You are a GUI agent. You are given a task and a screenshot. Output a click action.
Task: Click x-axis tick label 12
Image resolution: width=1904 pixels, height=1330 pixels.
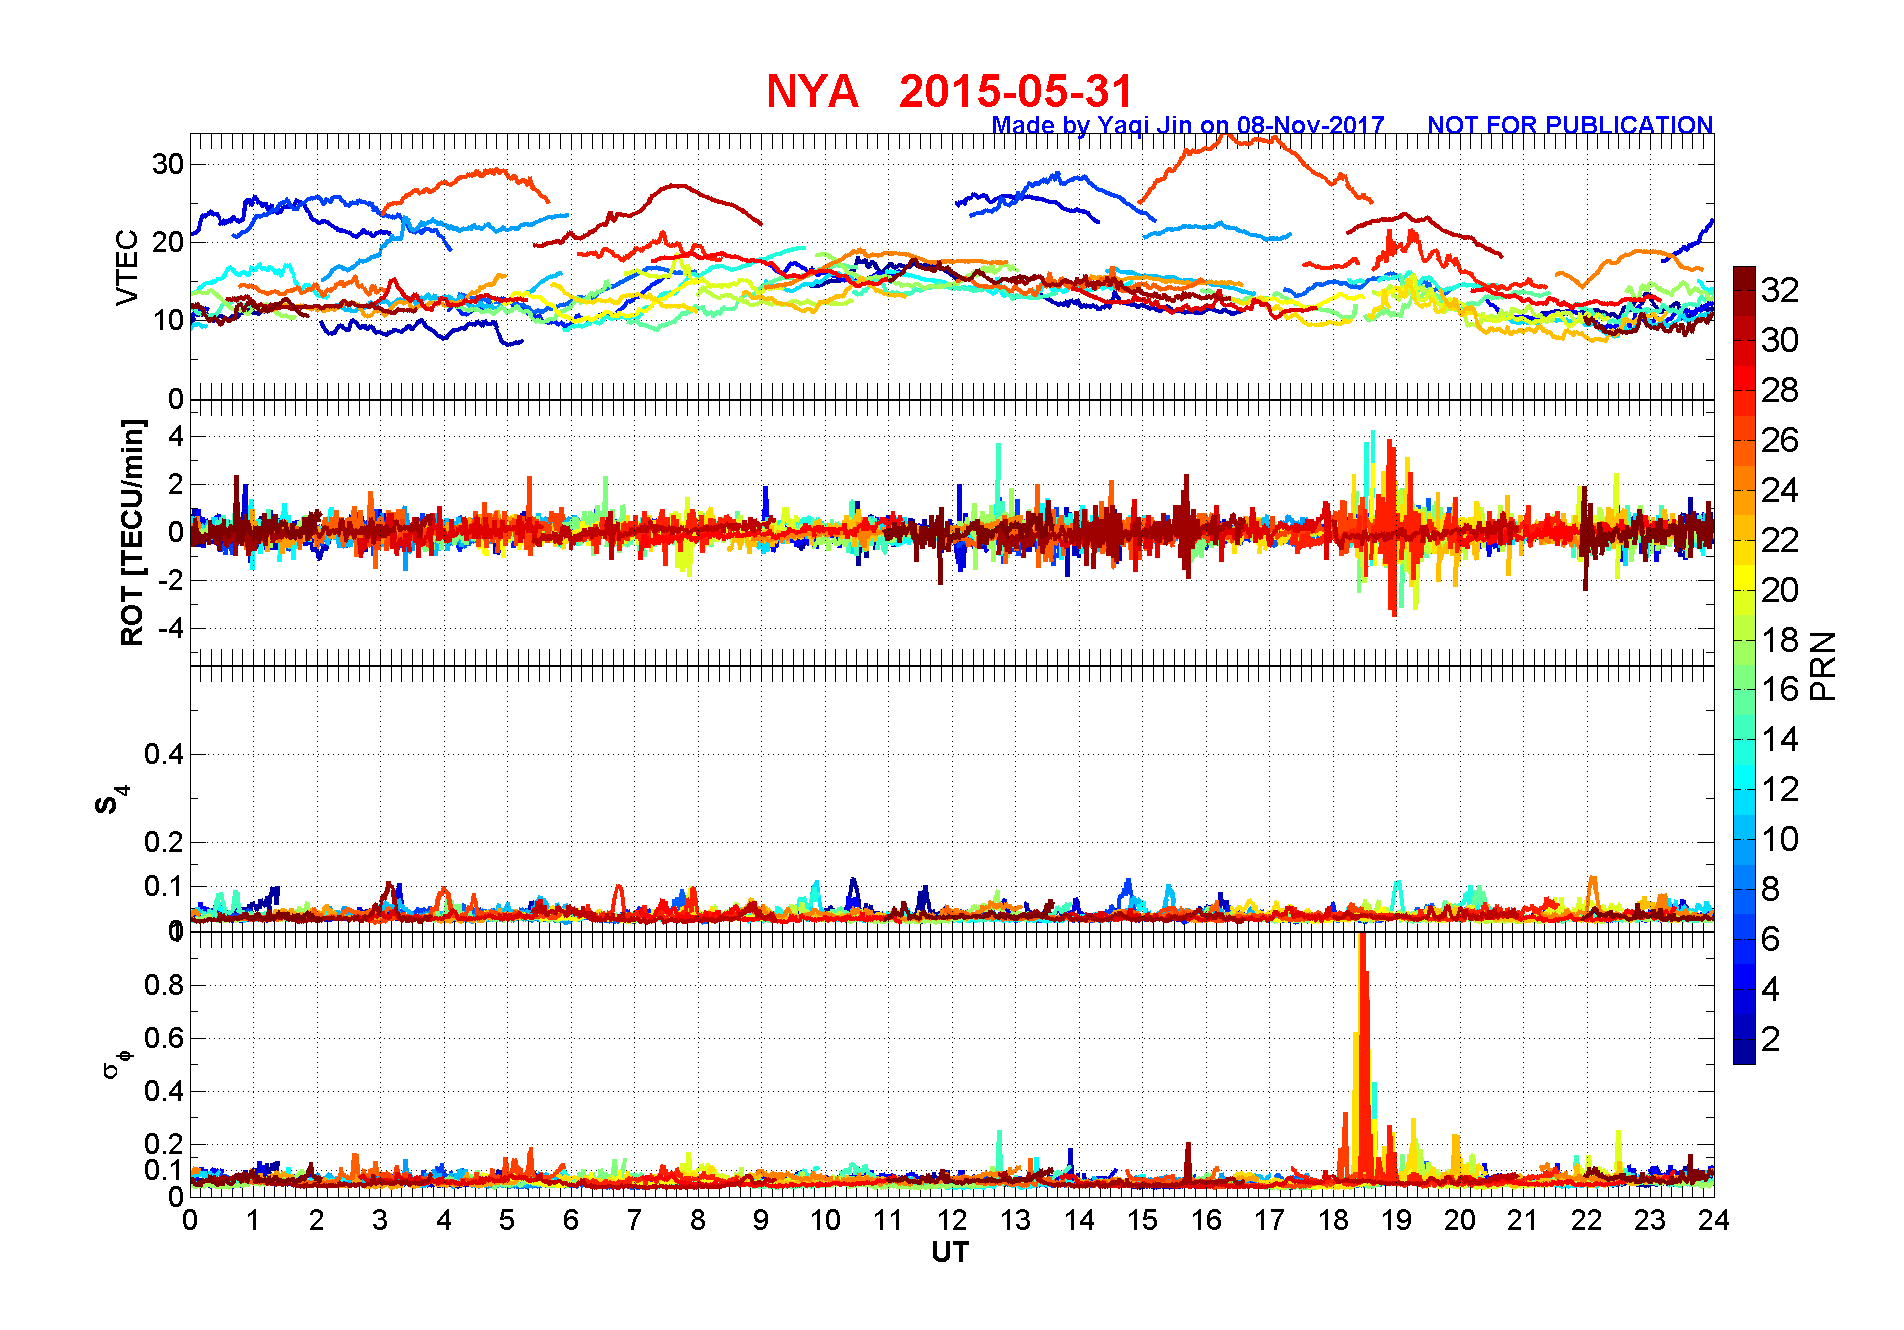click(x=952, y=1220)
